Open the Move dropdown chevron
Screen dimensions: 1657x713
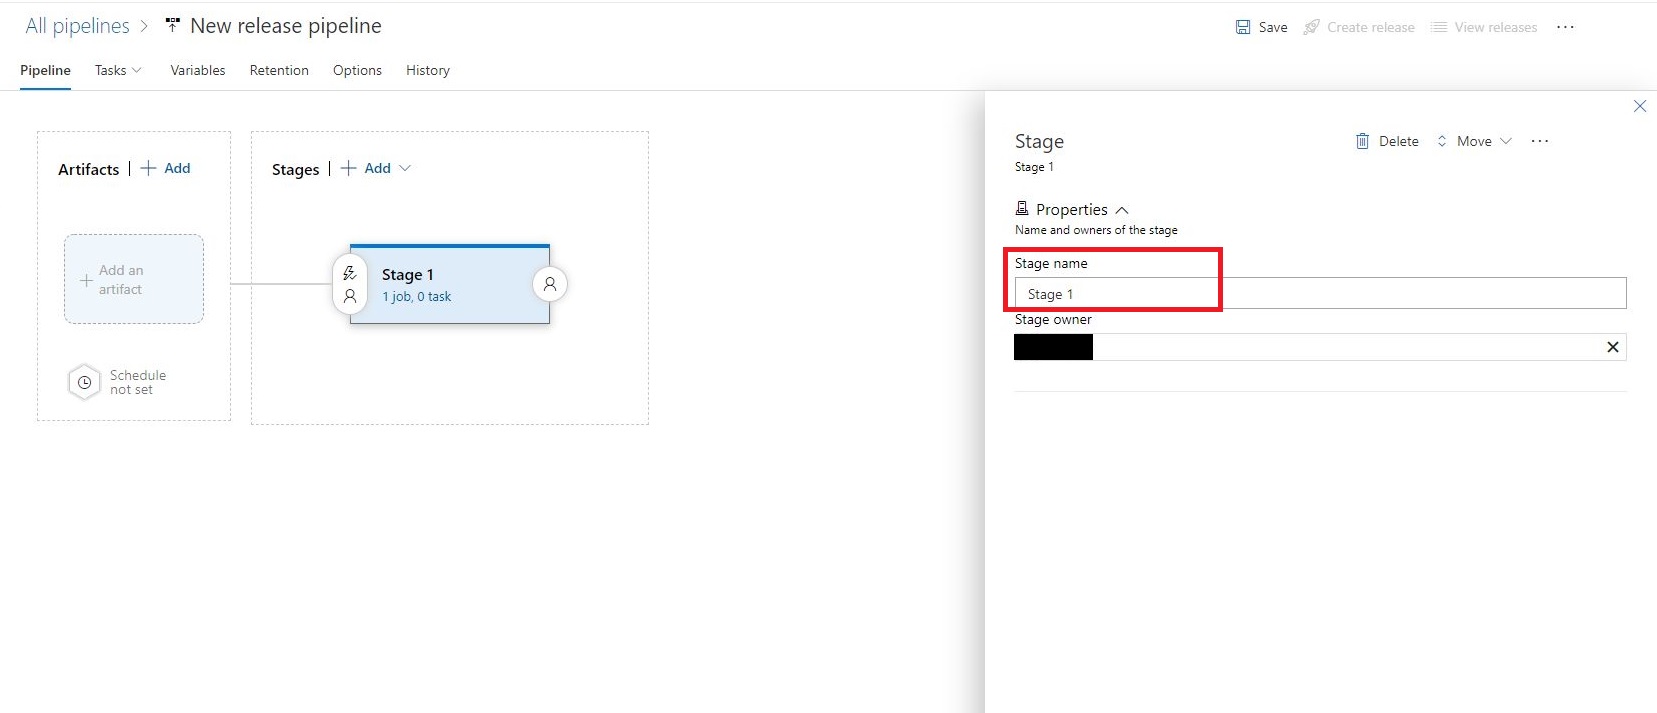click(x=1506, y=141)
